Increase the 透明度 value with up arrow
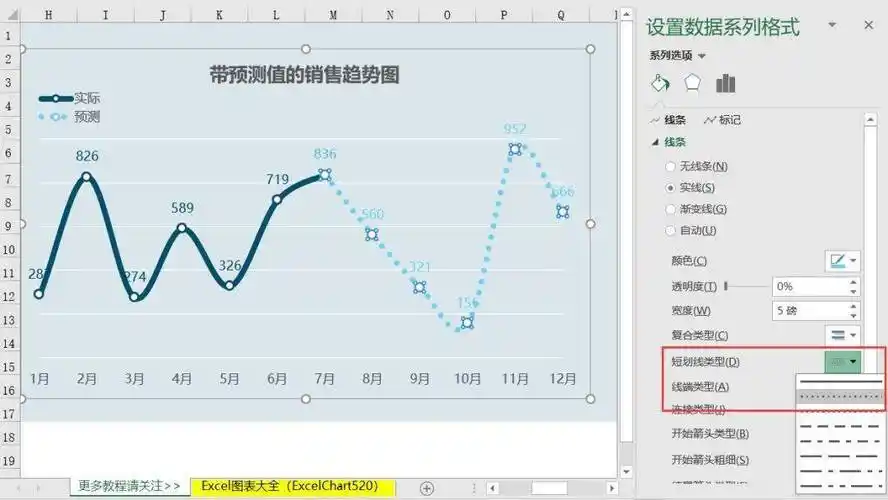The height and width of the screenshot is (500, 888). (x=853, y=282)
